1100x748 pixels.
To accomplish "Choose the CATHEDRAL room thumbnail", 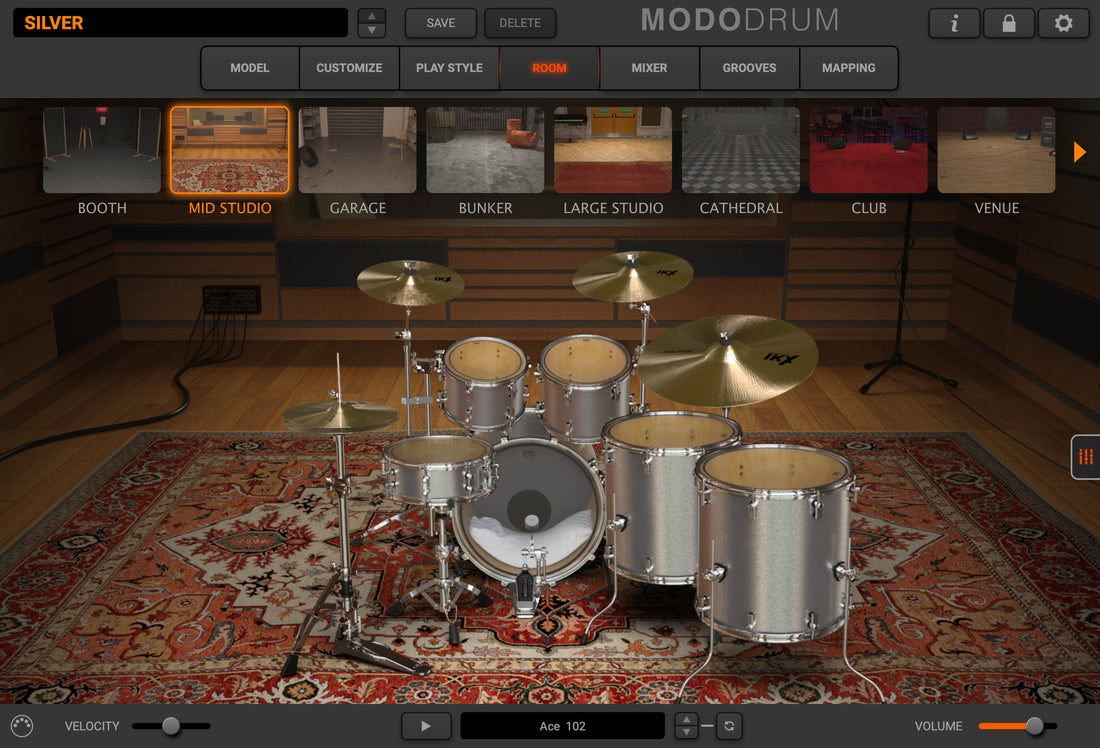I will [x=740, y=150].
